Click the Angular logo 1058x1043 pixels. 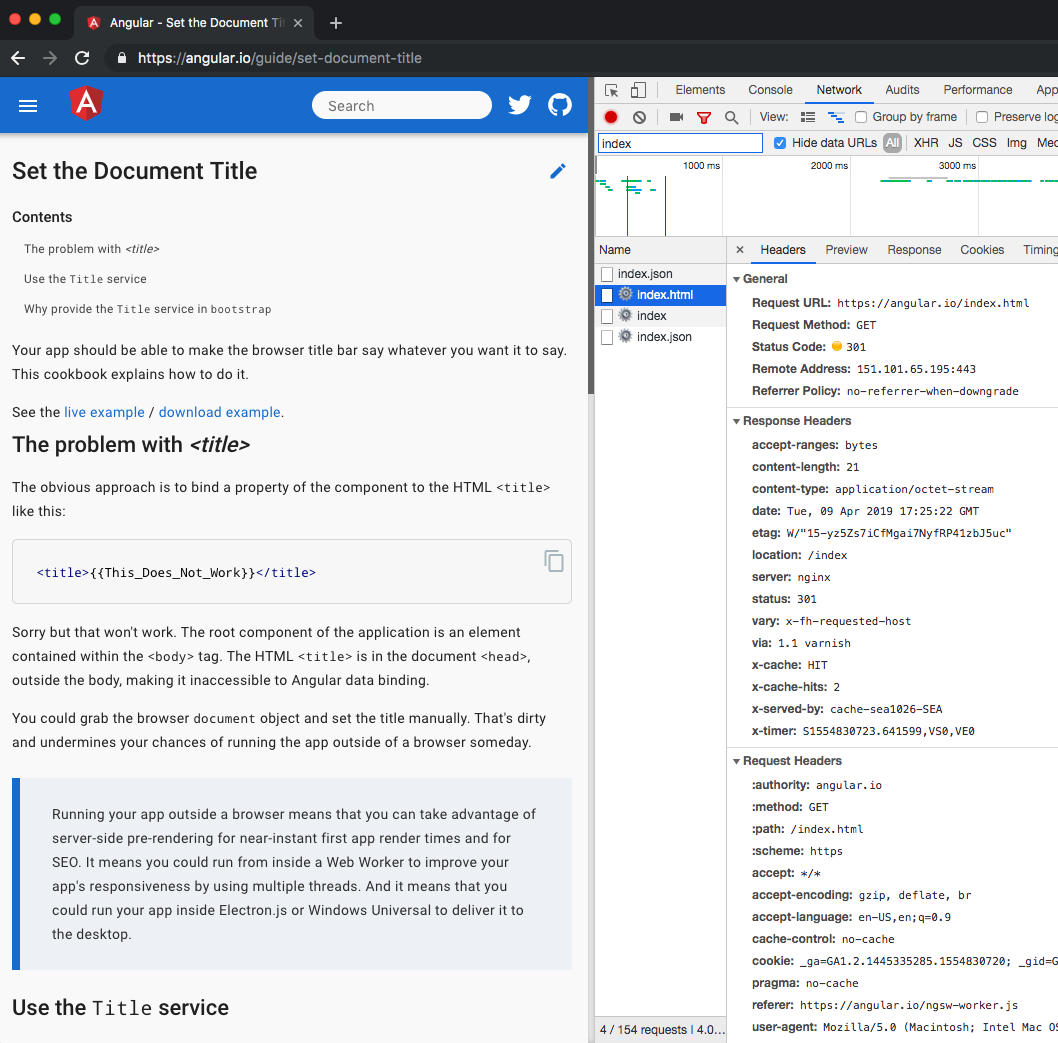(86, 104)
